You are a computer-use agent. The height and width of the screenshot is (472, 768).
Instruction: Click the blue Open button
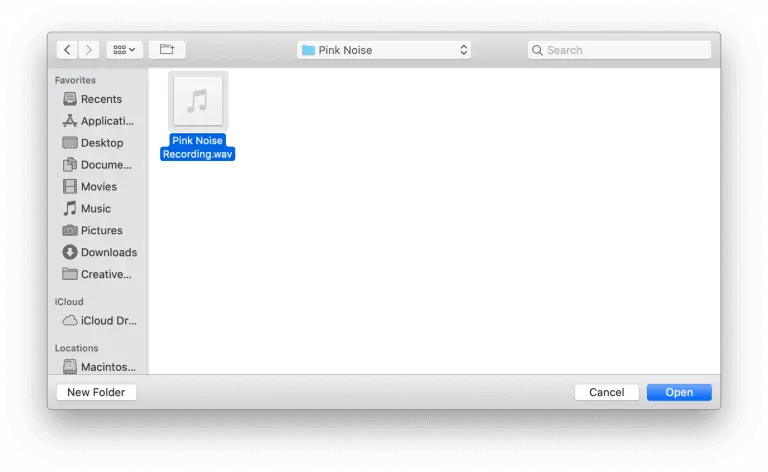679,392
